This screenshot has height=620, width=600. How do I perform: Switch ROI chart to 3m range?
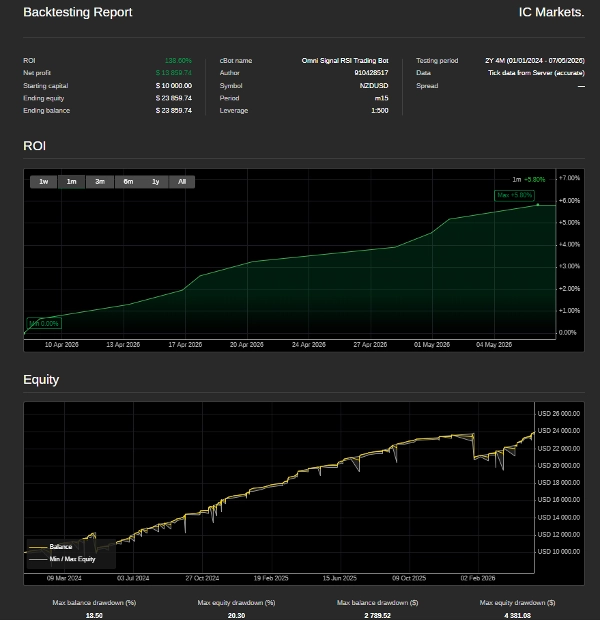(100, 182)
